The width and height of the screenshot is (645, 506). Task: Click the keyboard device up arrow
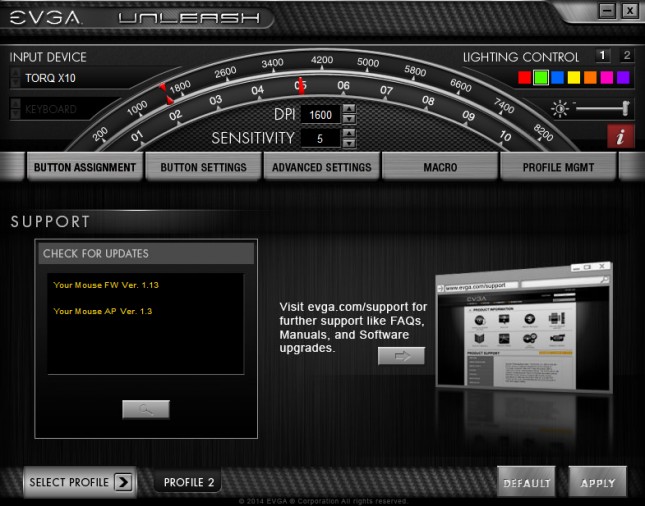tap(15, 104)
